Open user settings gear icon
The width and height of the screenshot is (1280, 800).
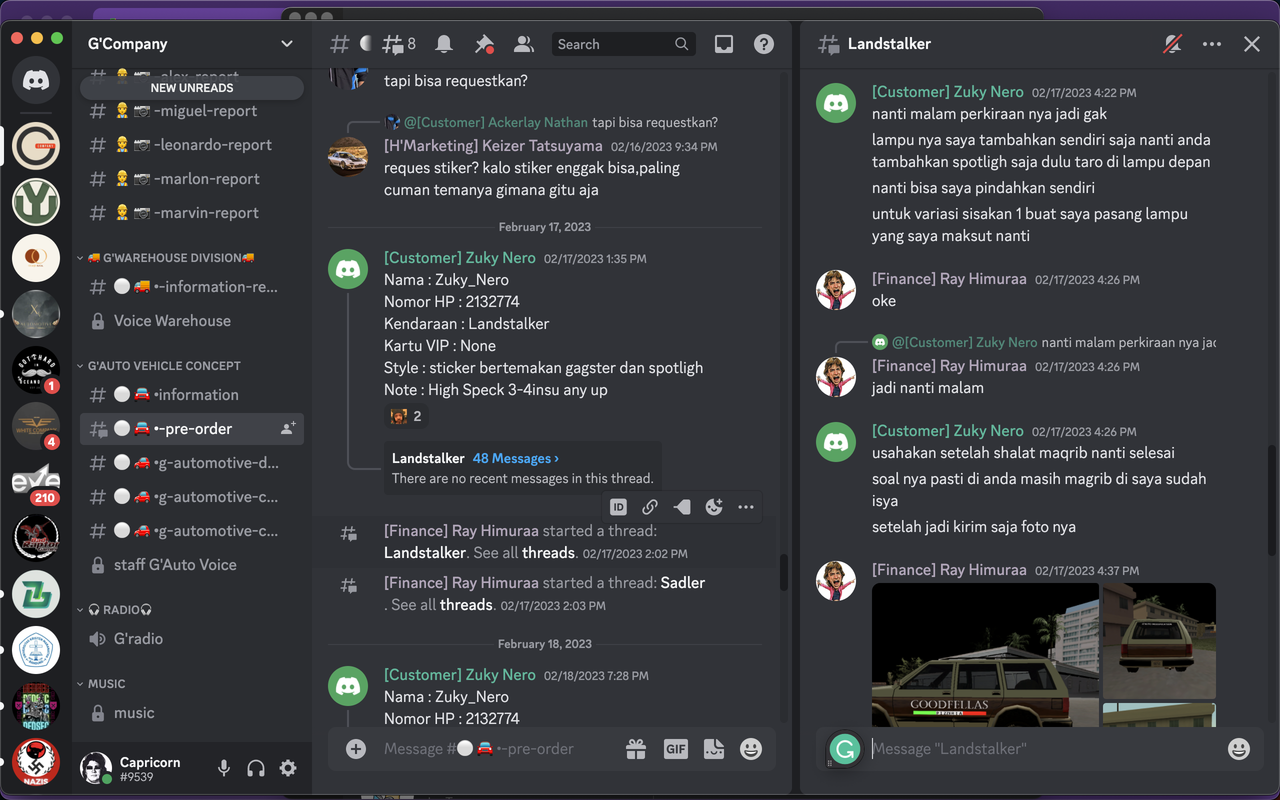point(288,768)
